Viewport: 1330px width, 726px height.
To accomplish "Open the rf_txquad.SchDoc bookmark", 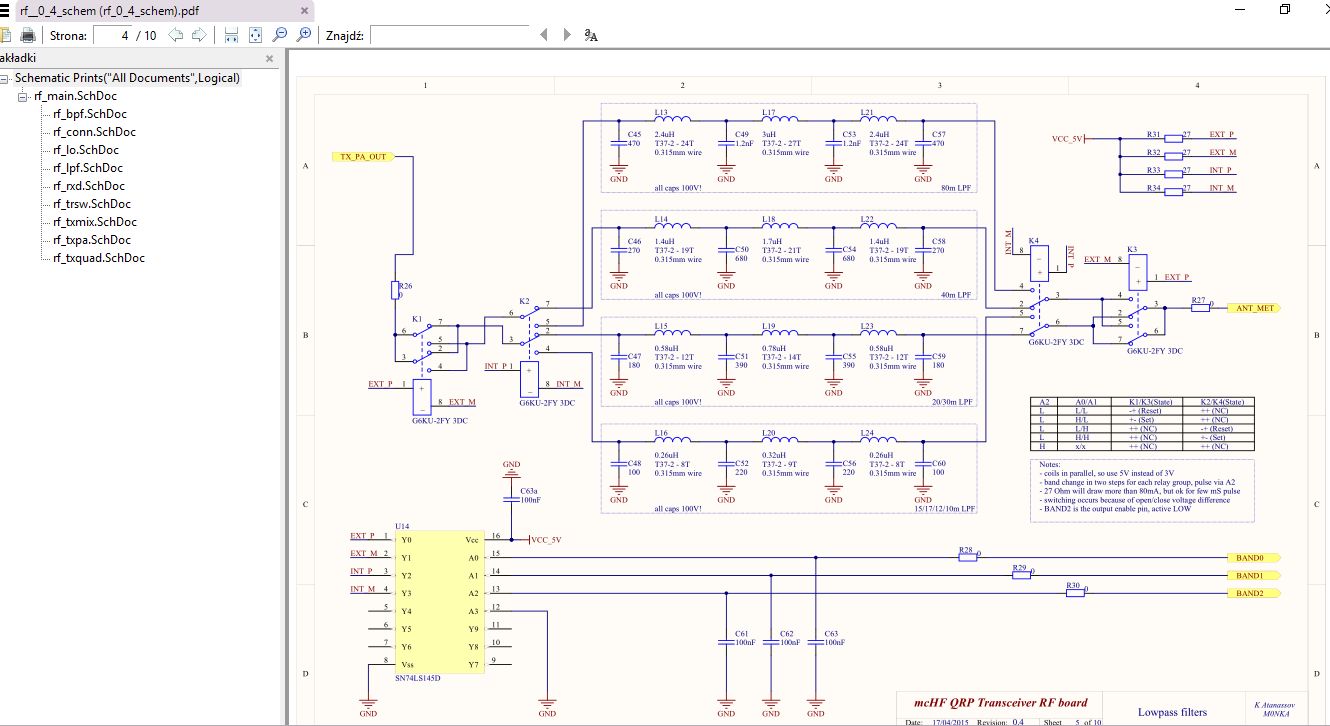I will (x=98, y=258).
